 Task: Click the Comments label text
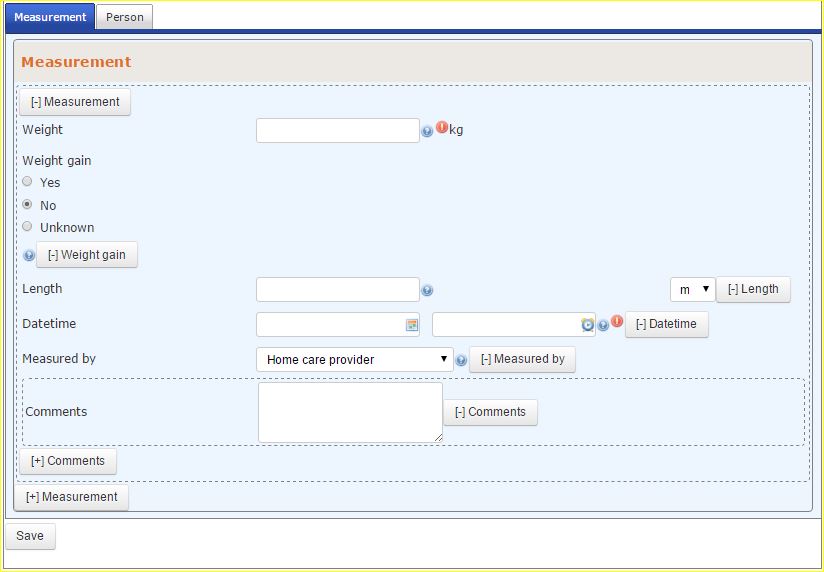coord(56,412)
